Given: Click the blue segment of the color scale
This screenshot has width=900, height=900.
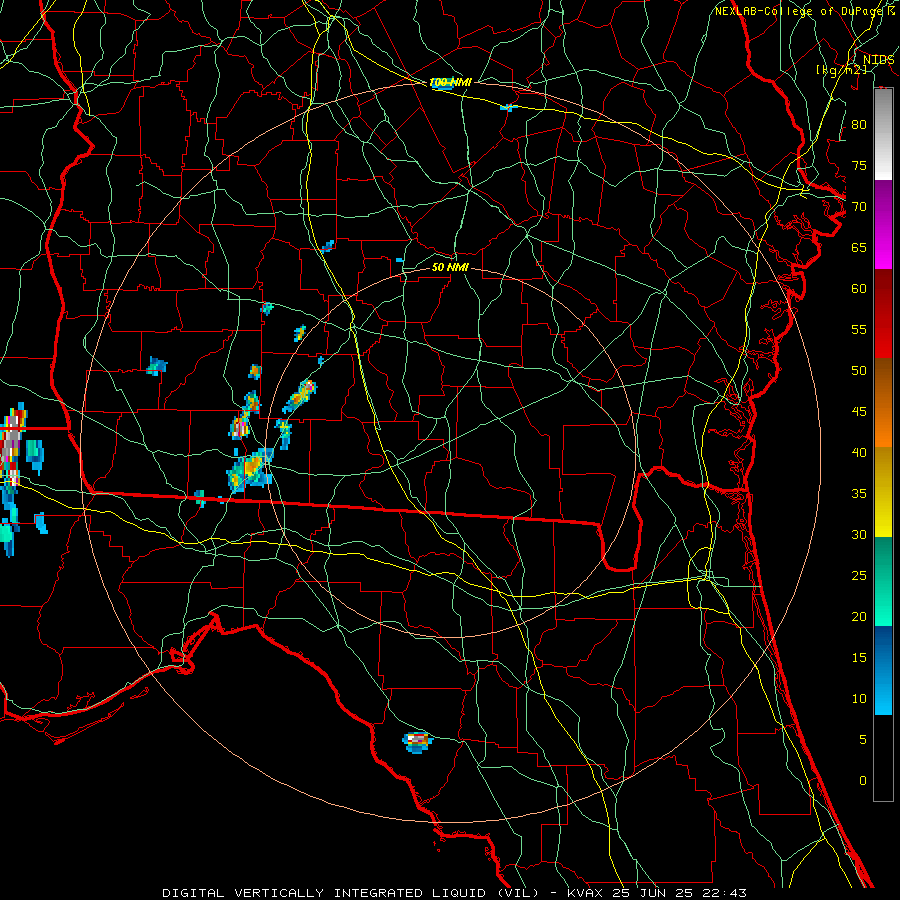Looking at the screenshot, I should pyautogui.click(x=883, y=670).
